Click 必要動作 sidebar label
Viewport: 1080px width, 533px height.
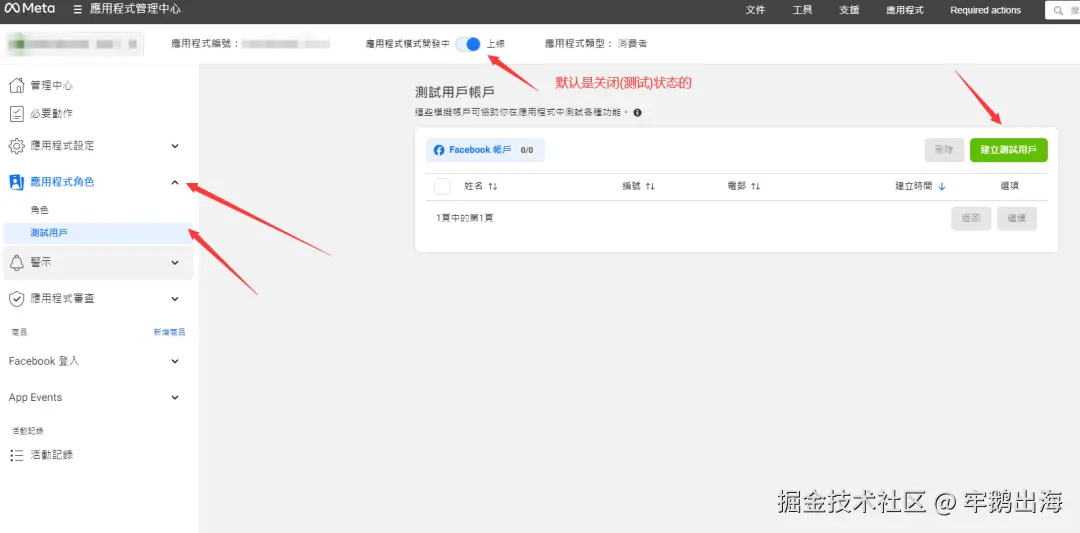(x=52, y=114)
